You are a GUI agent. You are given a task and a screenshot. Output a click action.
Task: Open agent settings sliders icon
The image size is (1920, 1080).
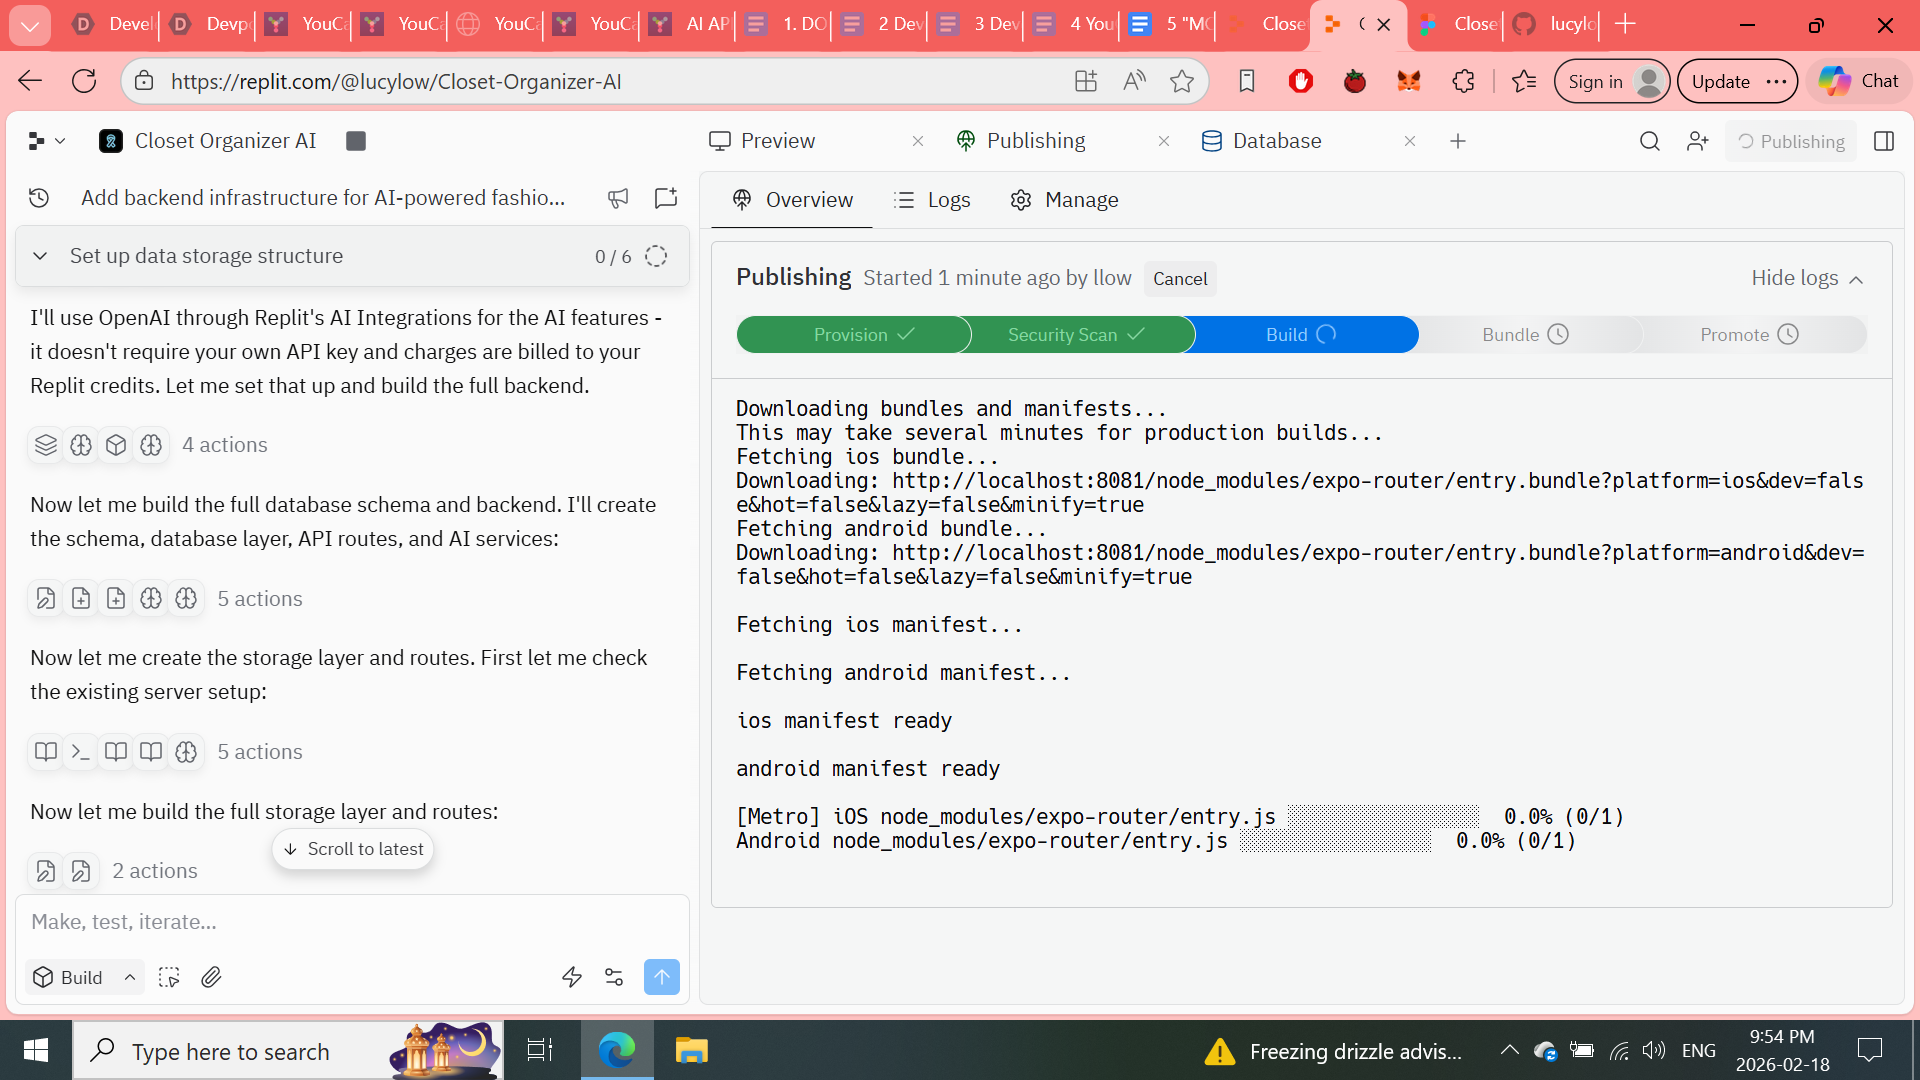(x=614, y=977)
